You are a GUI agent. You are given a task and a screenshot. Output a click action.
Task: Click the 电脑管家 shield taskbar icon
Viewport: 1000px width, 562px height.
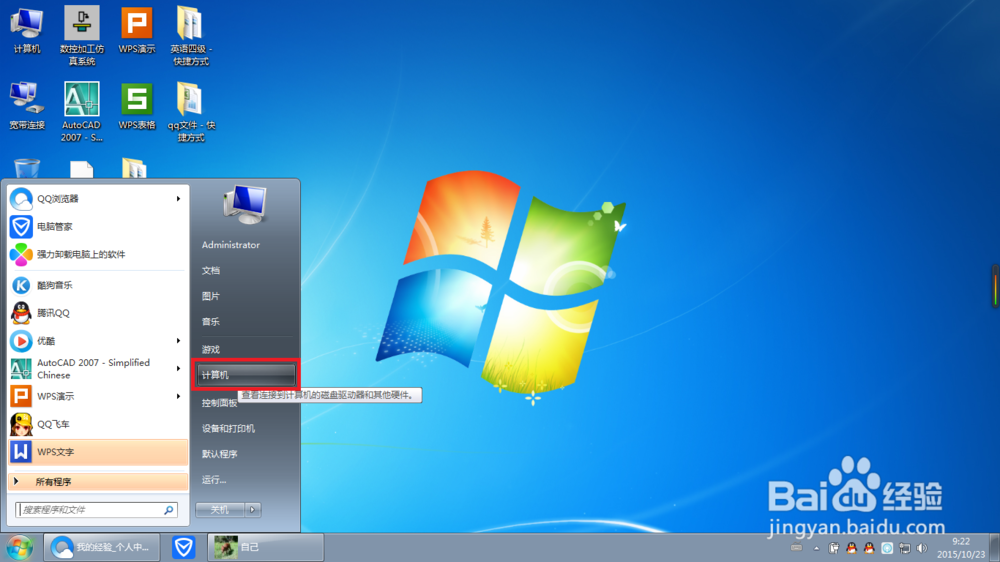click(184, 547)
